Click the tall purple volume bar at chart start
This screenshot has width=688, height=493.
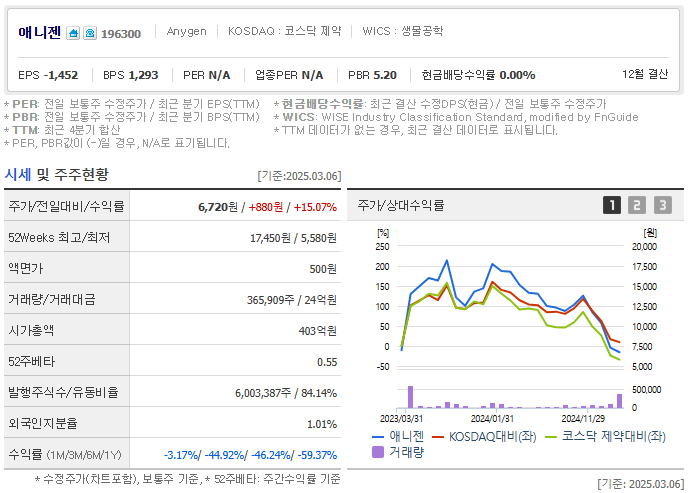click(411, 397)
